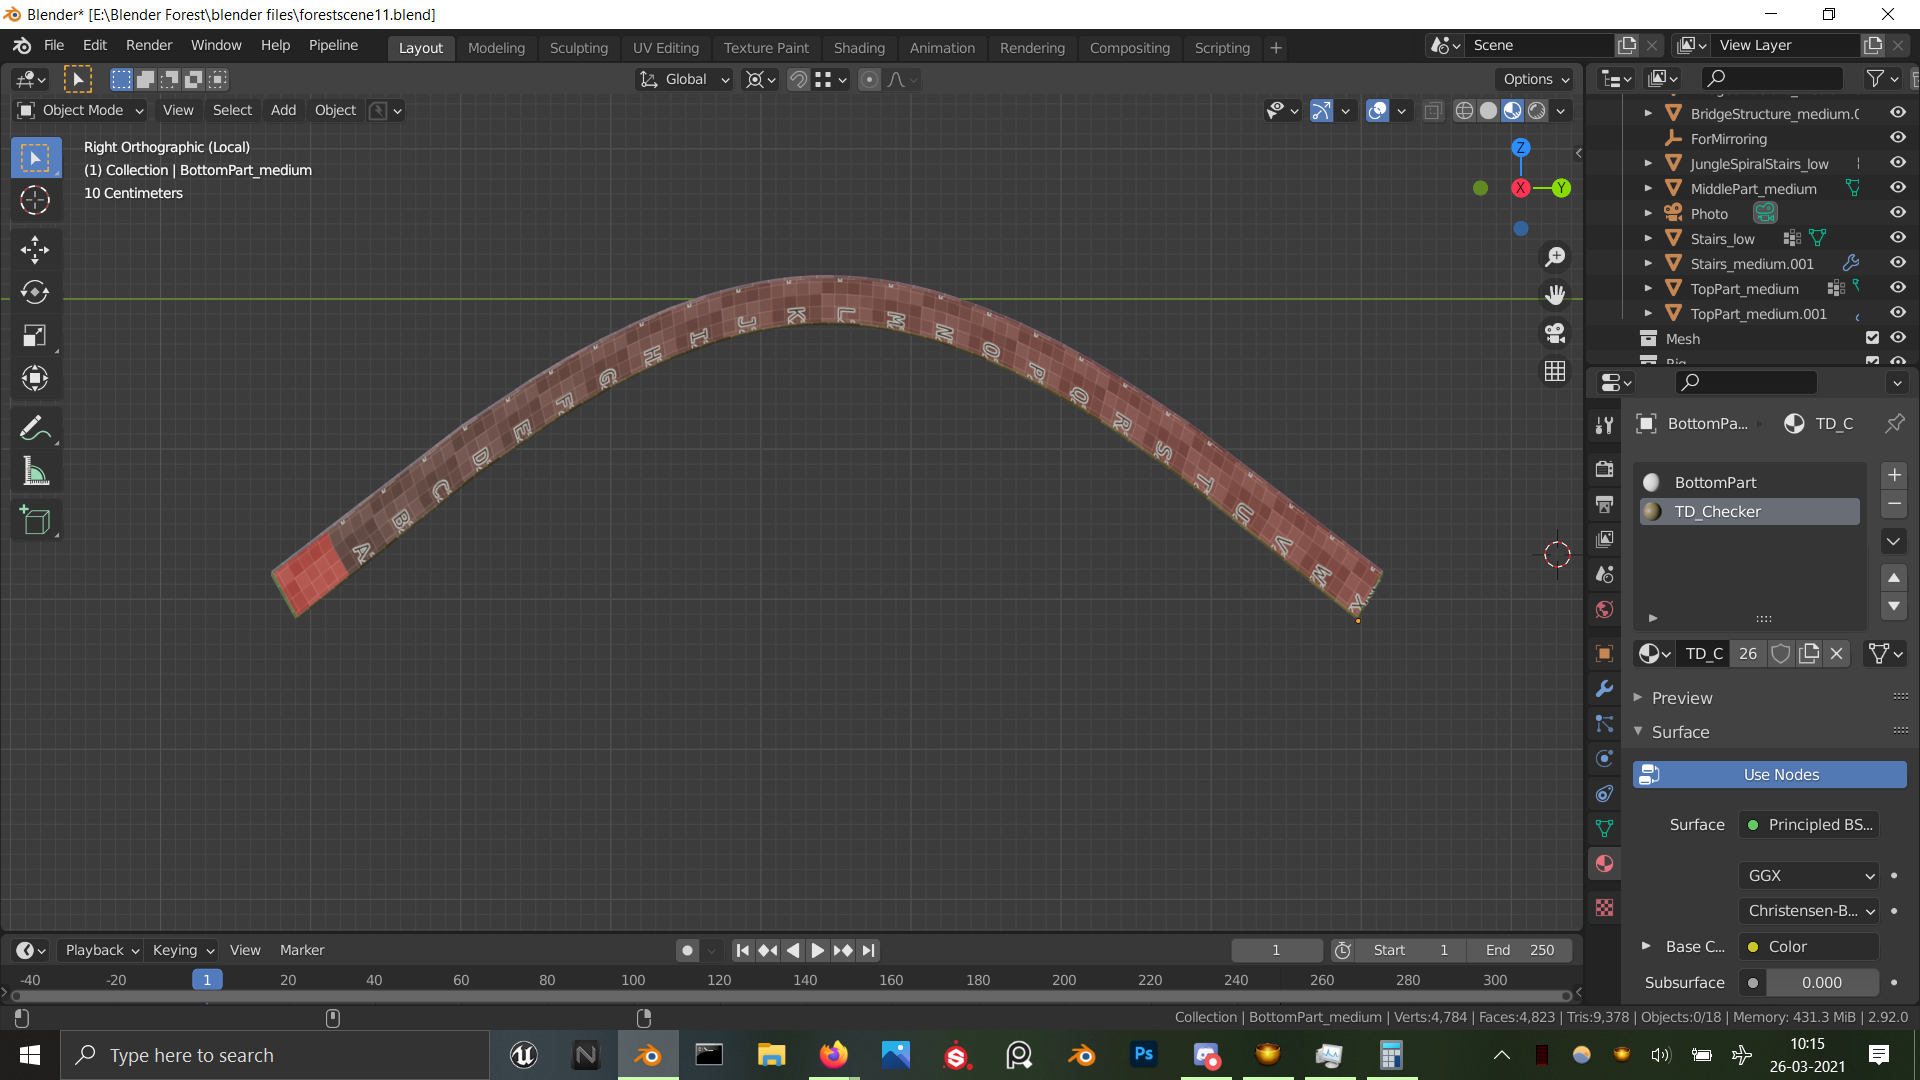
Task: Expand the Preview panel
Action: point(1681,698)
